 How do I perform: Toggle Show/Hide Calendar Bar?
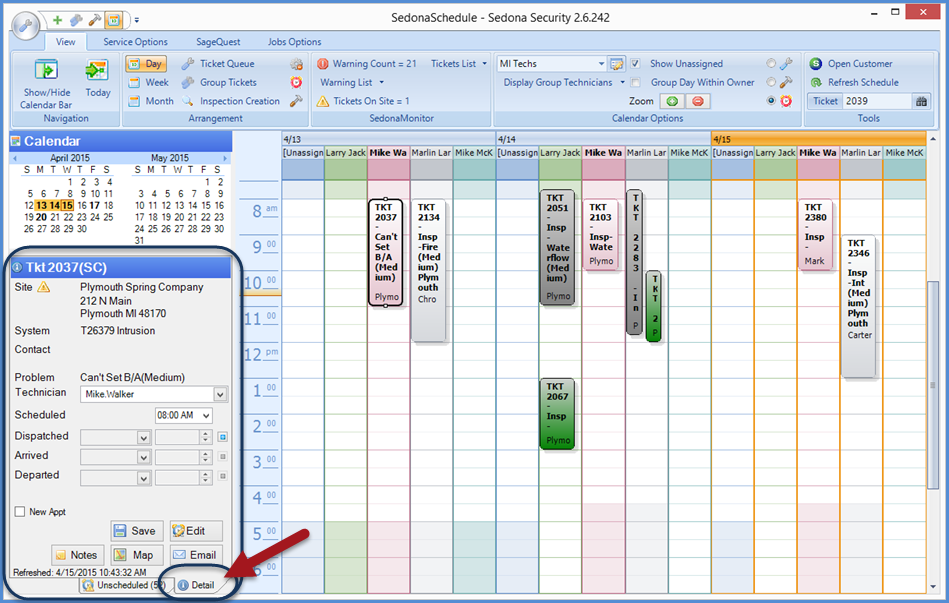(46, 84)
